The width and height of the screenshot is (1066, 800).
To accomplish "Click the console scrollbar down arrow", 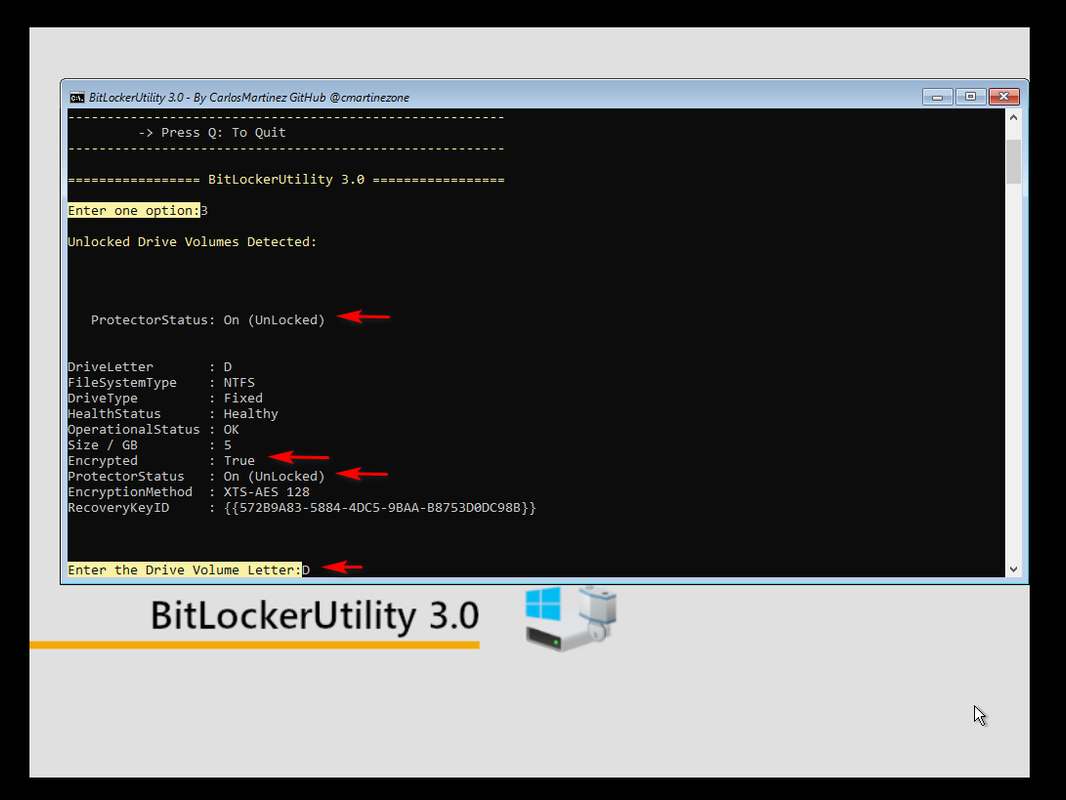I will click(1013, 569).
